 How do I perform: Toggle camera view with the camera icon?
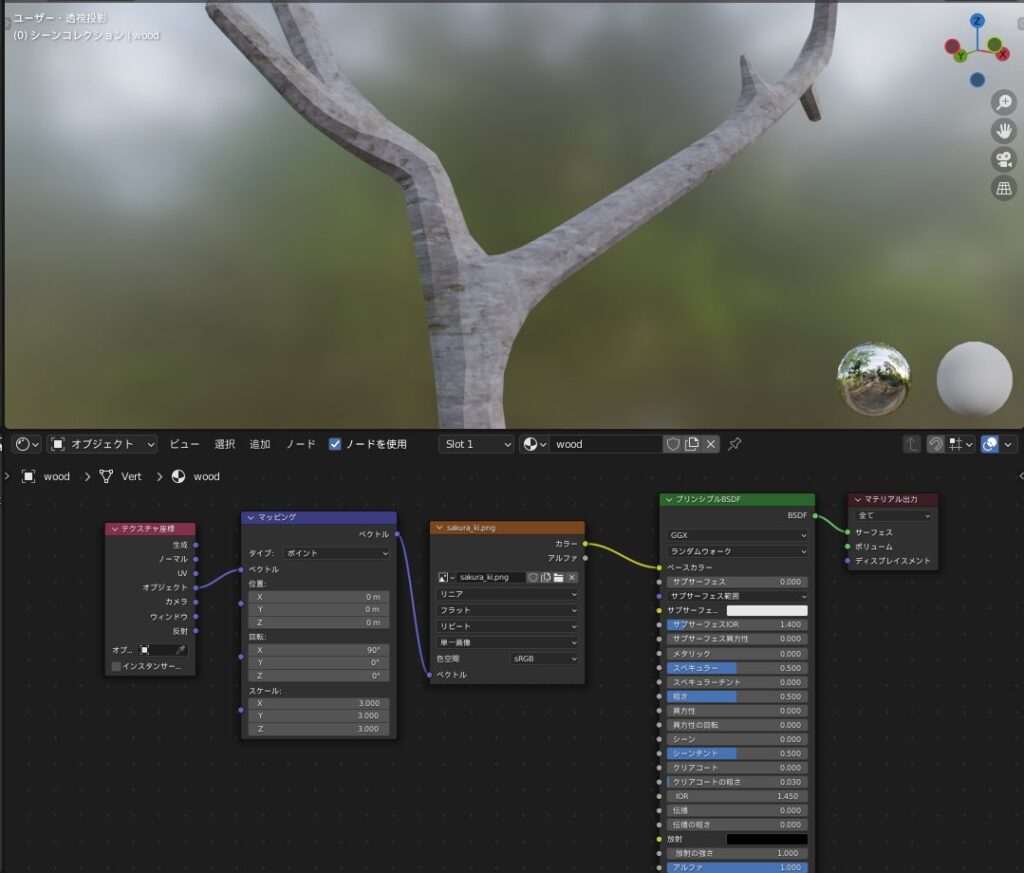(x=1003, y=159)
